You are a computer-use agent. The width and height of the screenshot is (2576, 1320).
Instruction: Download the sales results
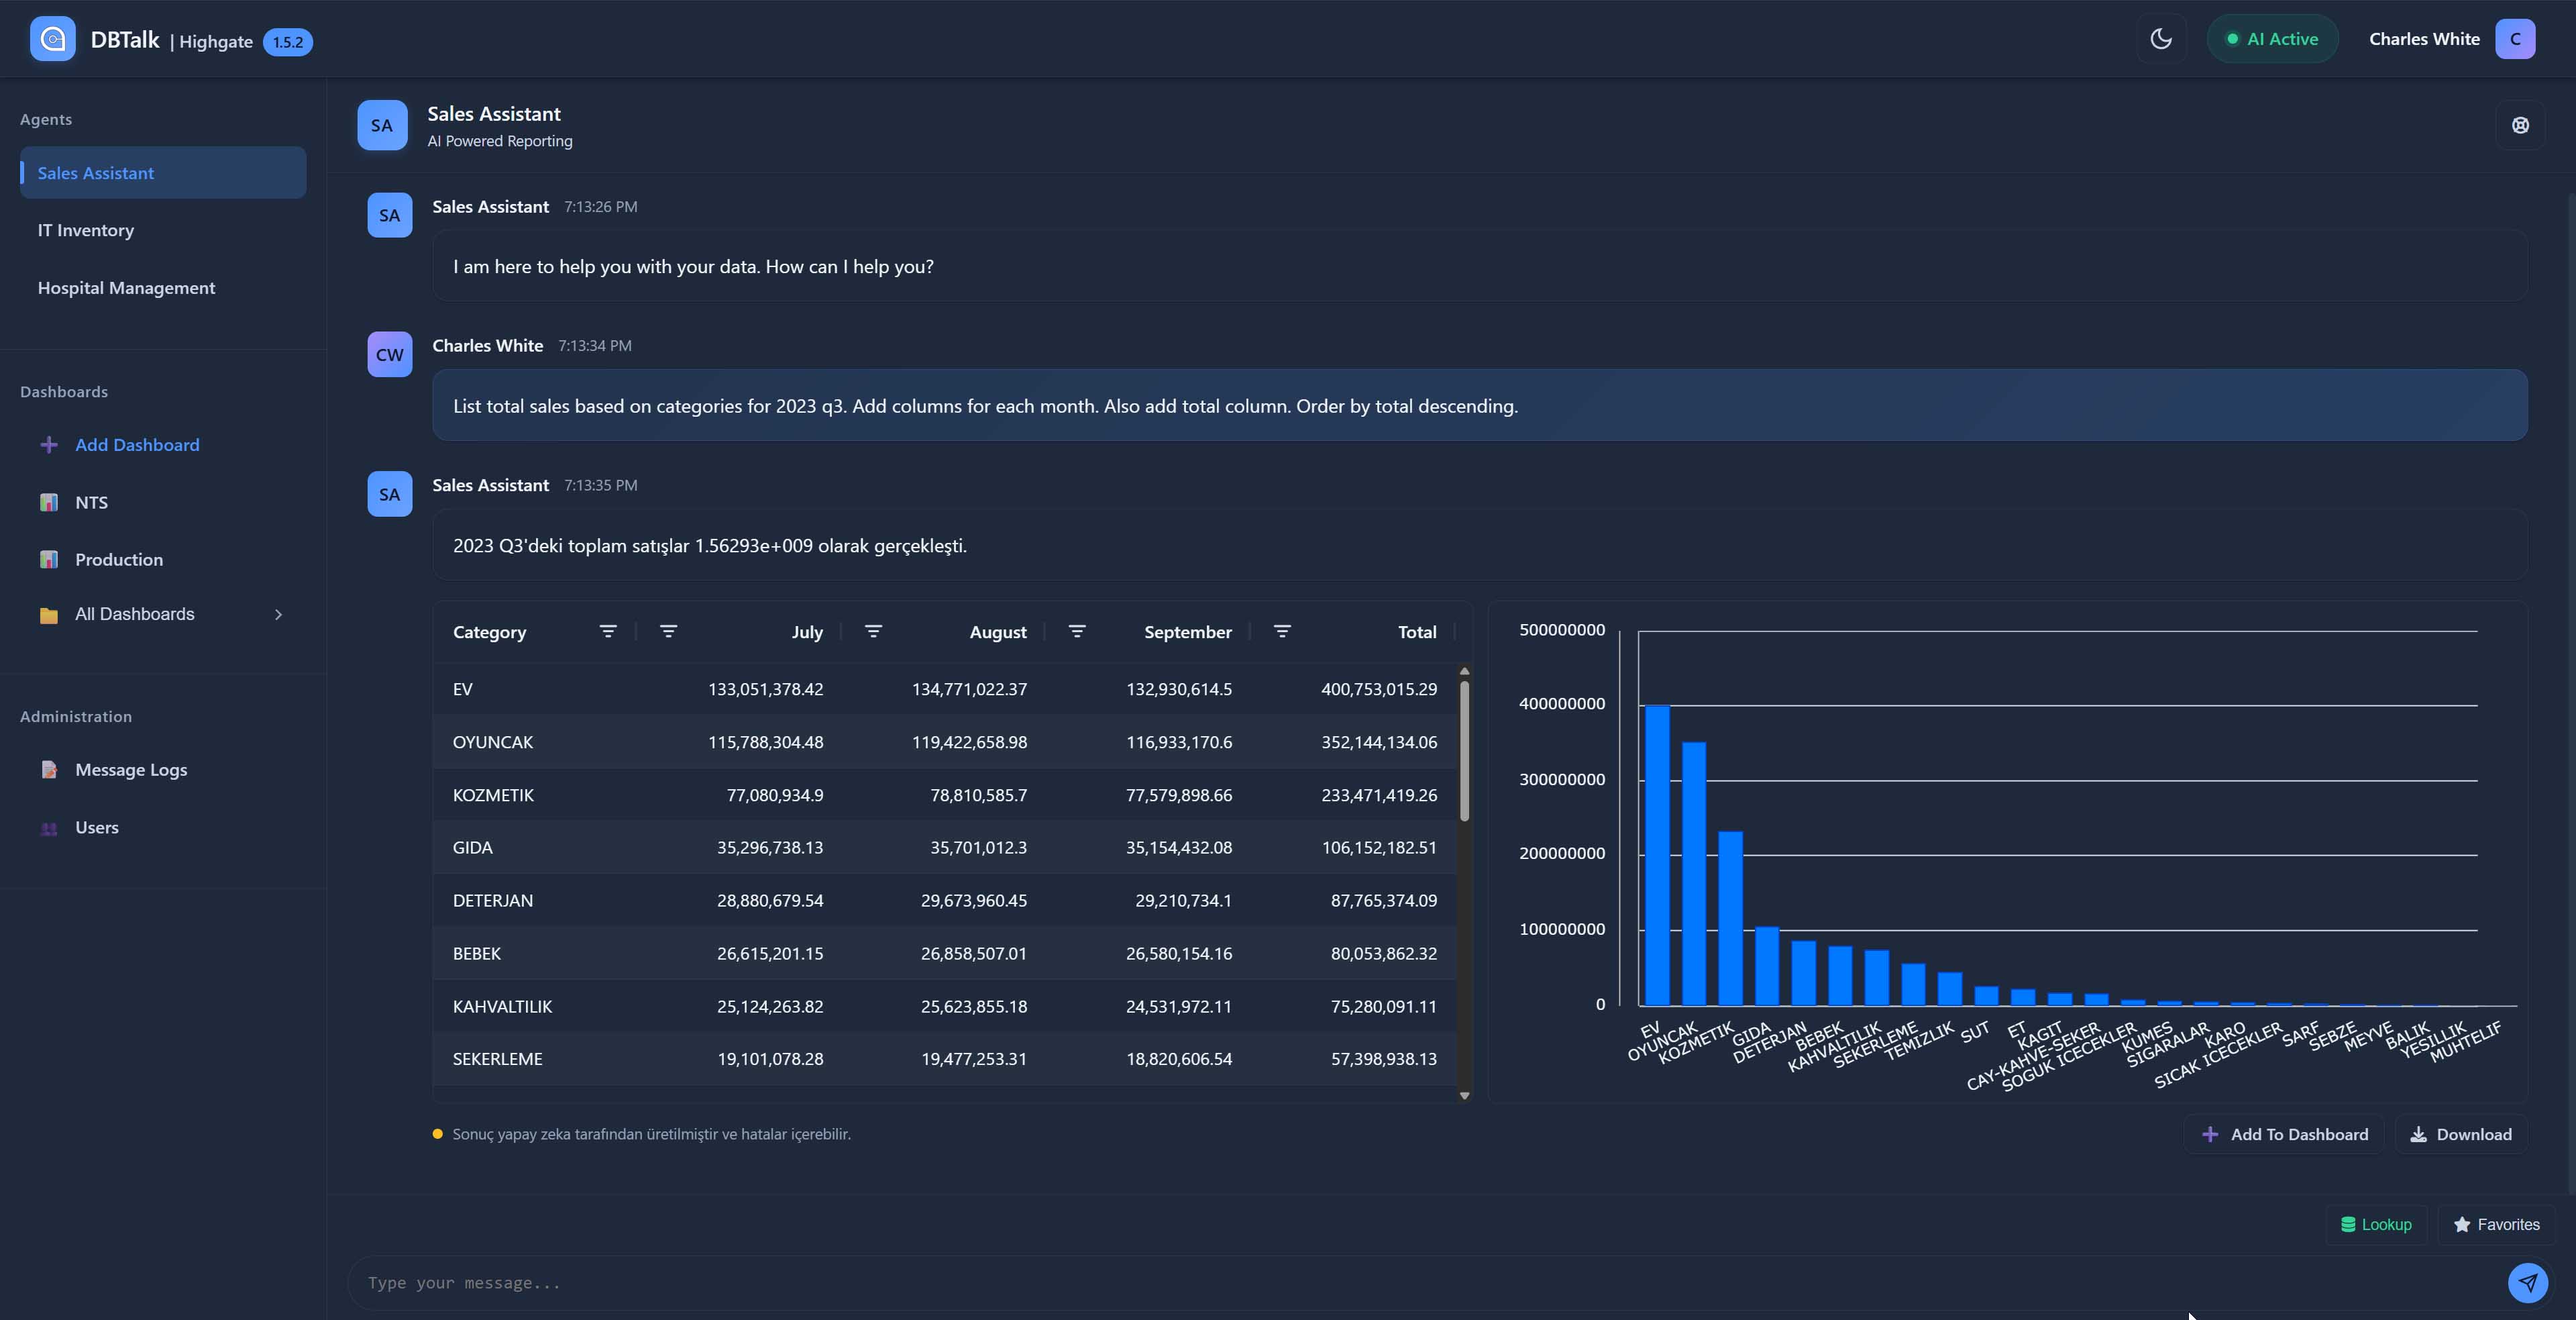coord(2461,1134)
